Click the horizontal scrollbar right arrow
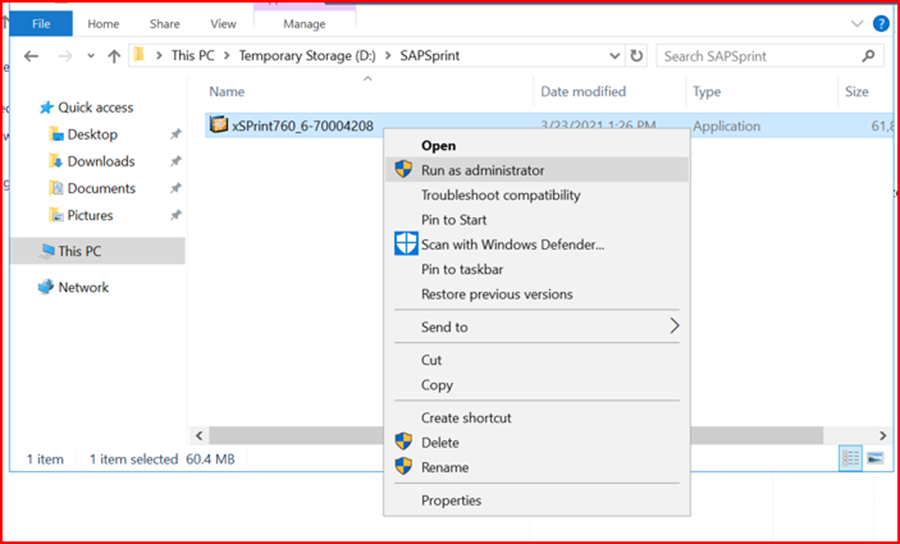Viewport: 900px width, 544px height. pos(883,436)
